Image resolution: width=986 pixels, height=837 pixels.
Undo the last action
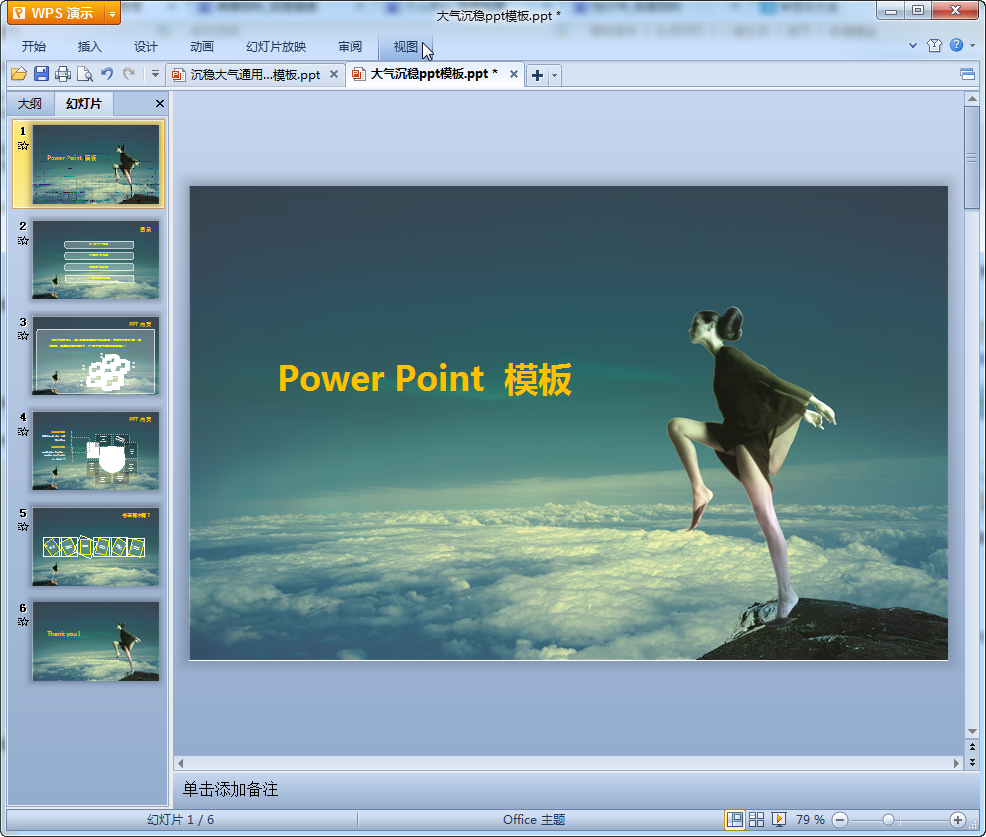click(107, 74)
